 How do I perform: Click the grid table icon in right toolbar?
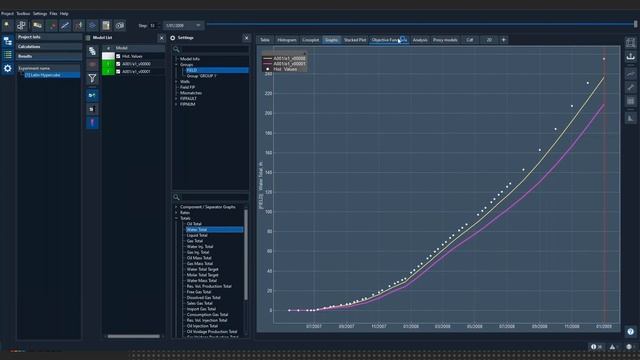coord(631,101)
